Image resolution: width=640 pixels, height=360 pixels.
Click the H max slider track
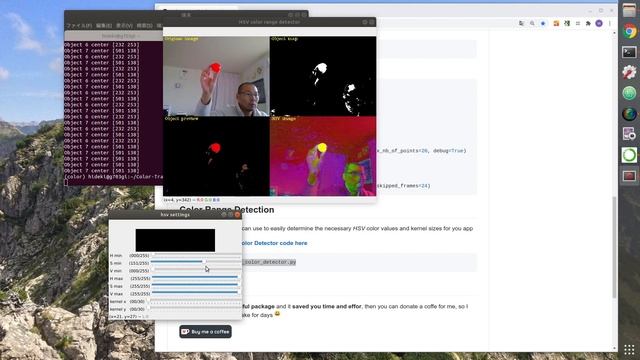pyautogui.click(x=196, y=277)
